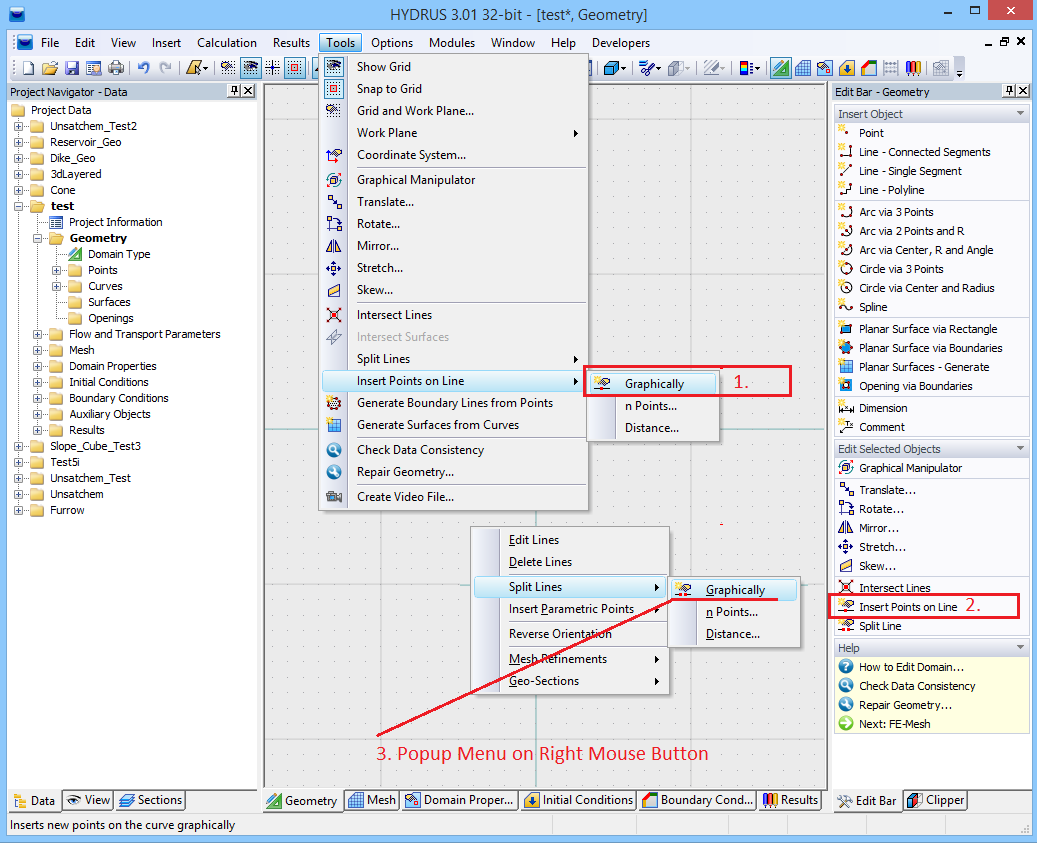Expand the Dike_Geo project node
Image resolution: width=1037 pixels, height=843 pixels.
(19, 158)
